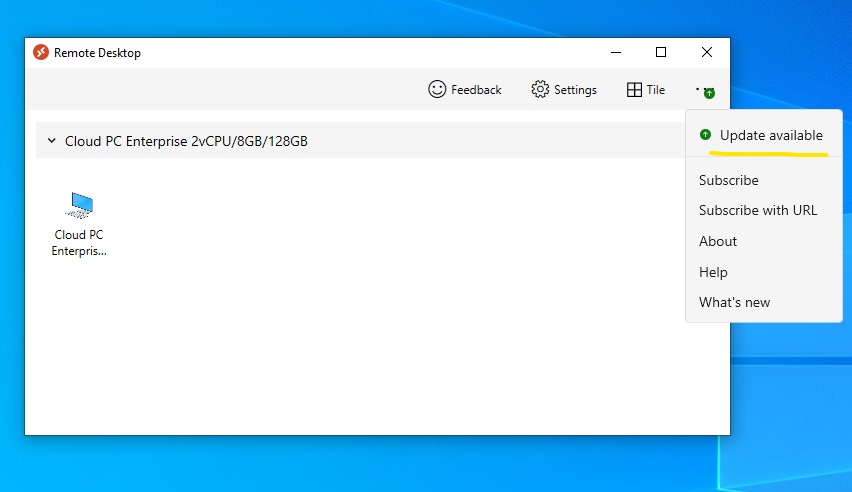Switch view using the Tile button
The height and width of the screenshot is (492, 852).
pyautogui.click(x=646, y=90)
